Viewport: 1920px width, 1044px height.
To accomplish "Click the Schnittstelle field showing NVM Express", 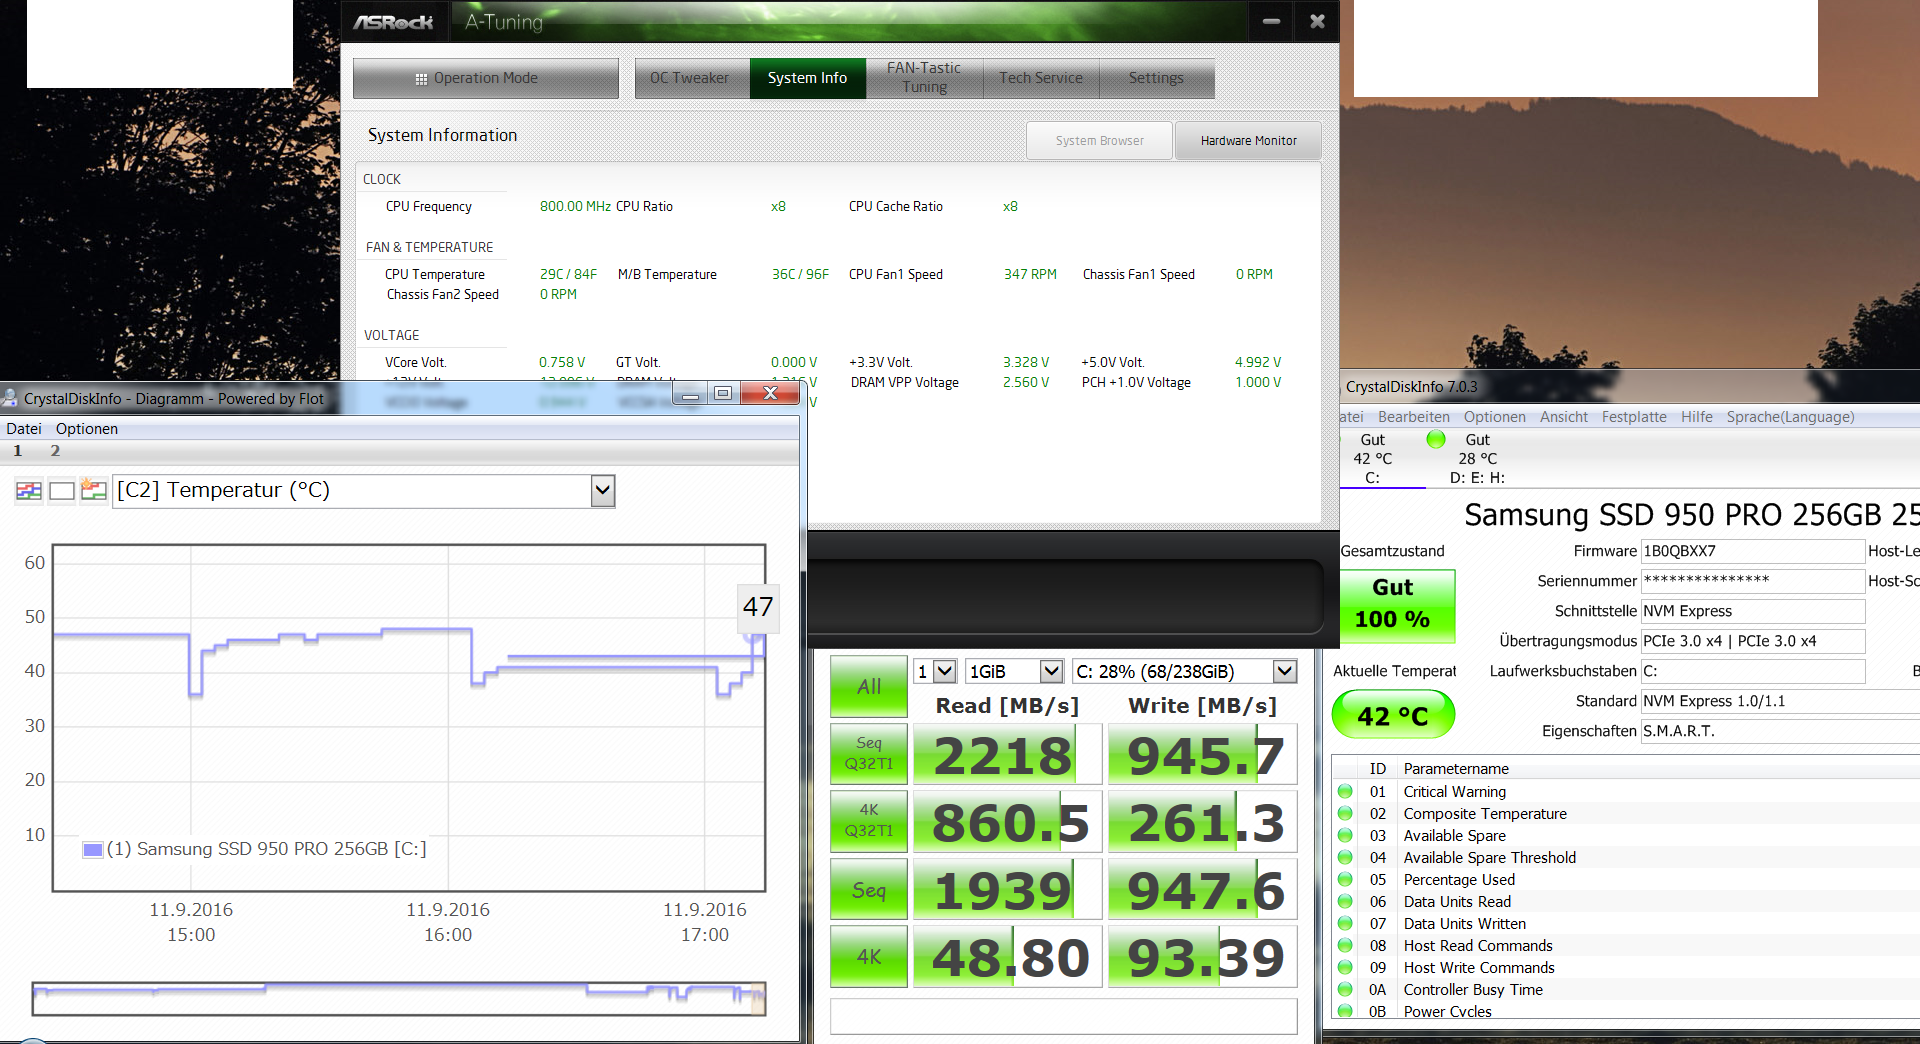I will (1753, 611).
